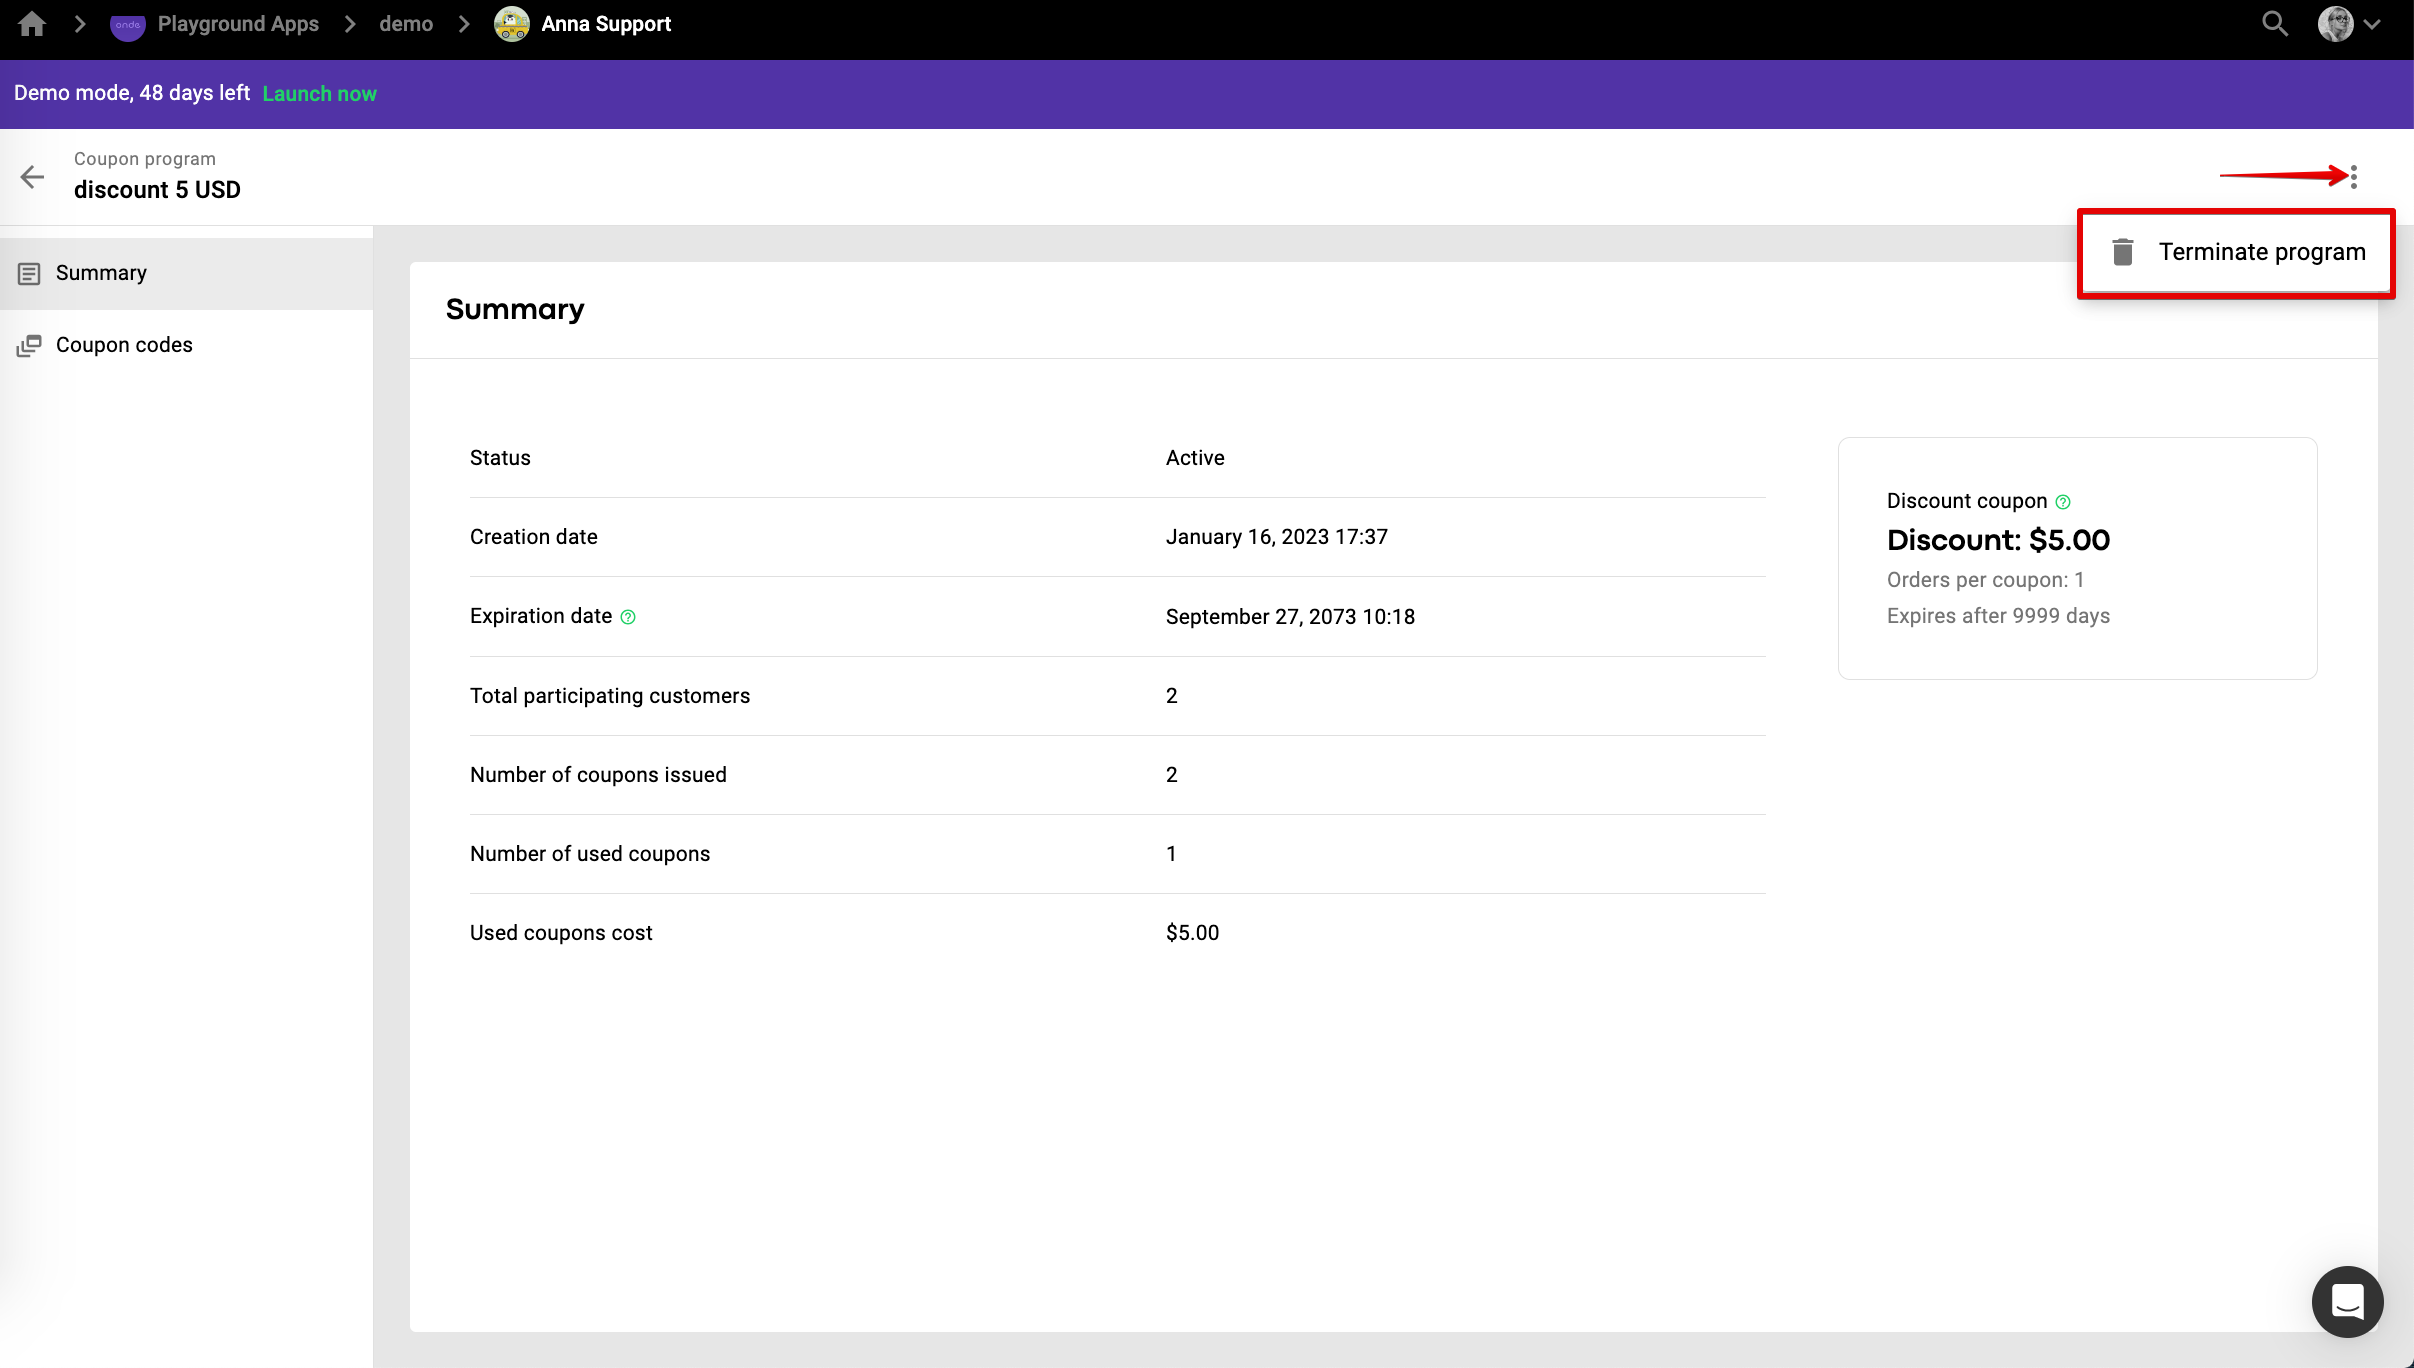This screenshot has width=2414, height=1368.
Task: Open the Summary sidebar tab
Action: coord(101,273)
